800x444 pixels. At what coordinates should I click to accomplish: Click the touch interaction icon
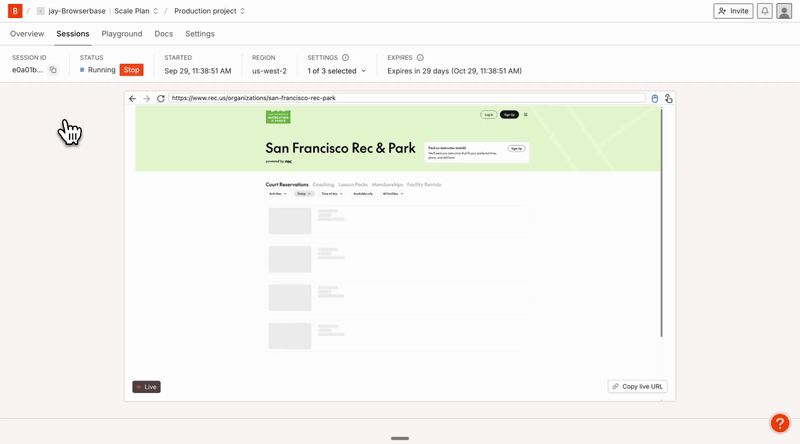tap(668, 99)
